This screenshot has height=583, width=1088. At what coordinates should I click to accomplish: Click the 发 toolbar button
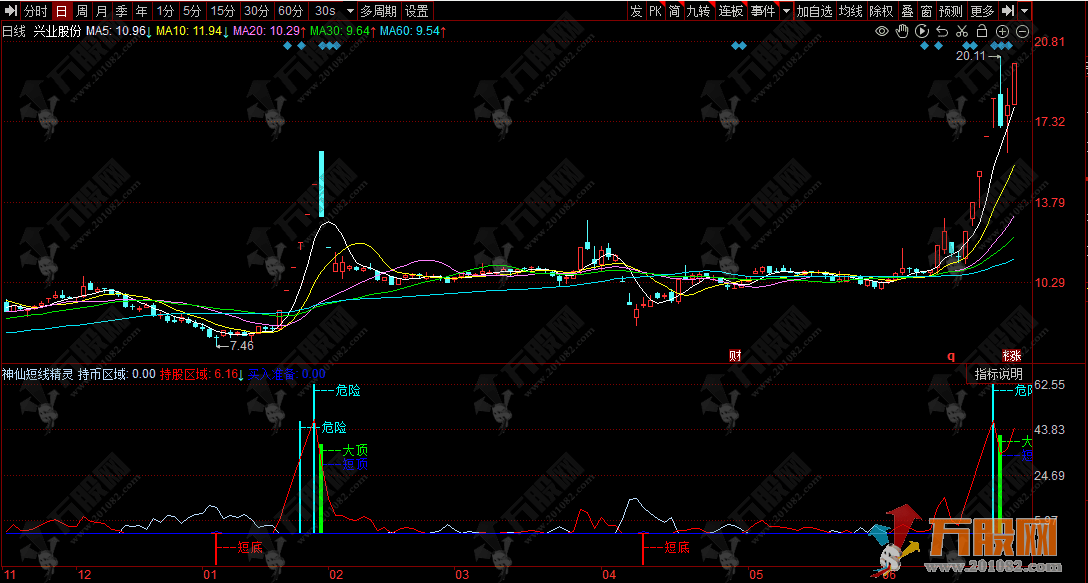click(636, 11)
